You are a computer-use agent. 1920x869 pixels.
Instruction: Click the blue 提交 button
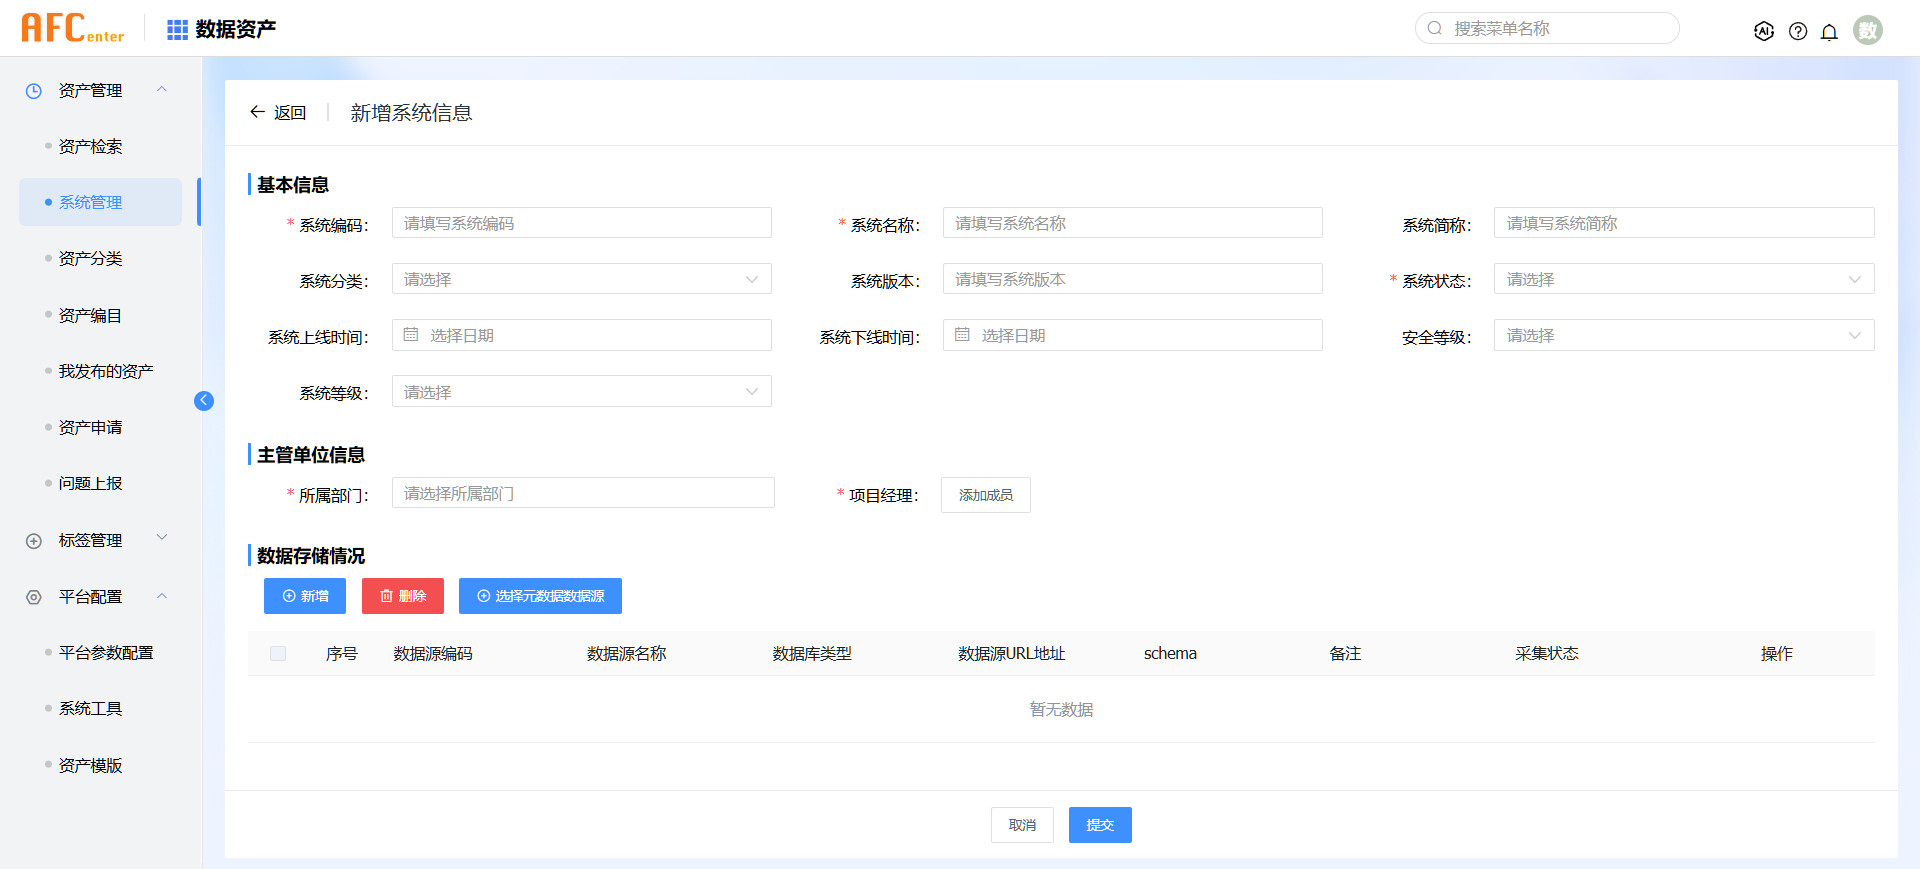point(1100,825)
